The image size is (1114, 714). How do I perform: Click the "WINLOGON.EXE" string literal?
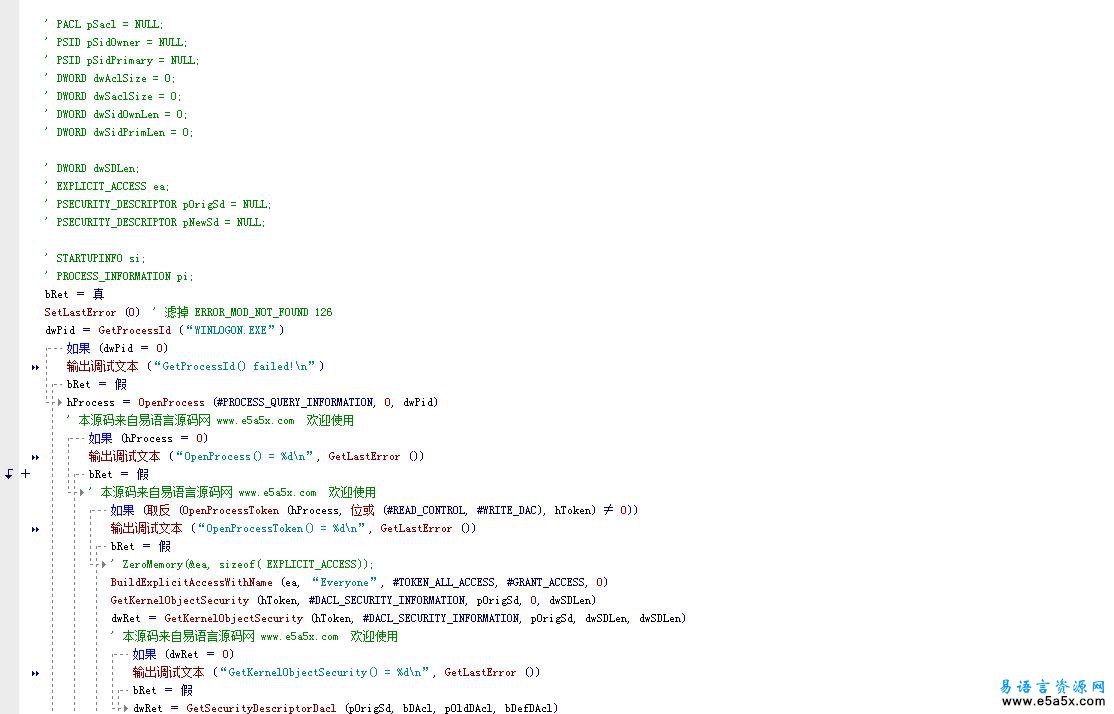[x=234, y=330]
